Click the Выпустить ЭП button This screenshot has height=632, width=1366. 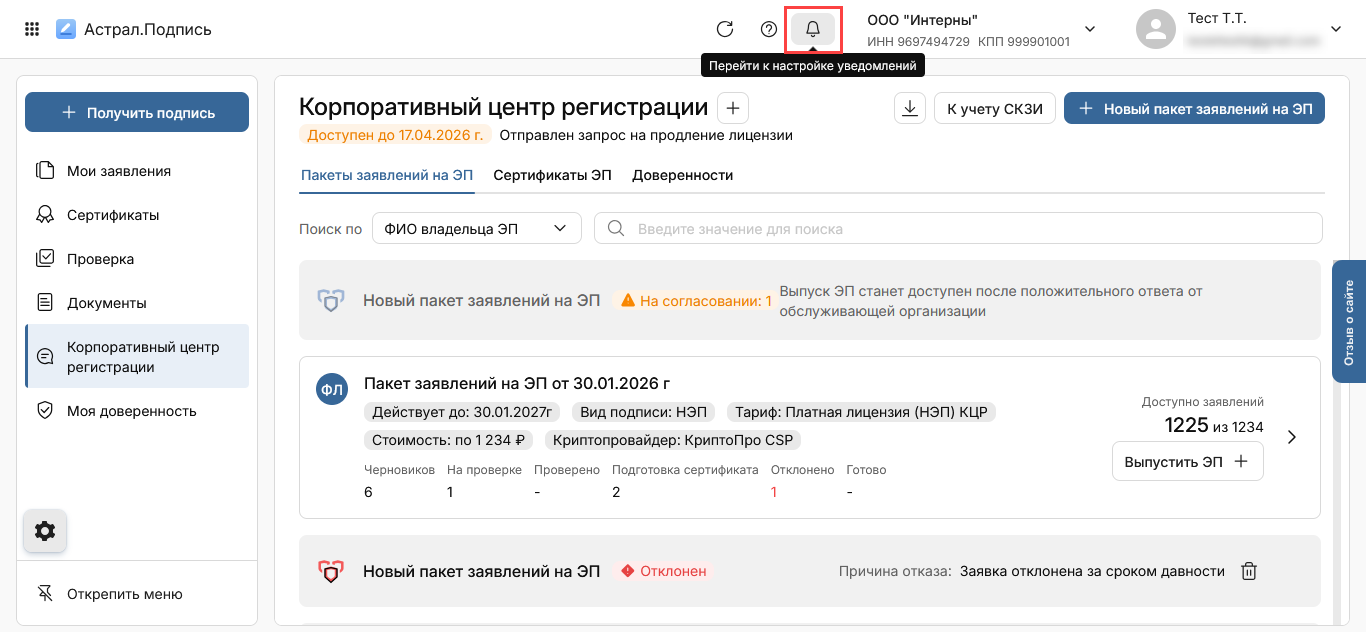click(1187, 461)
